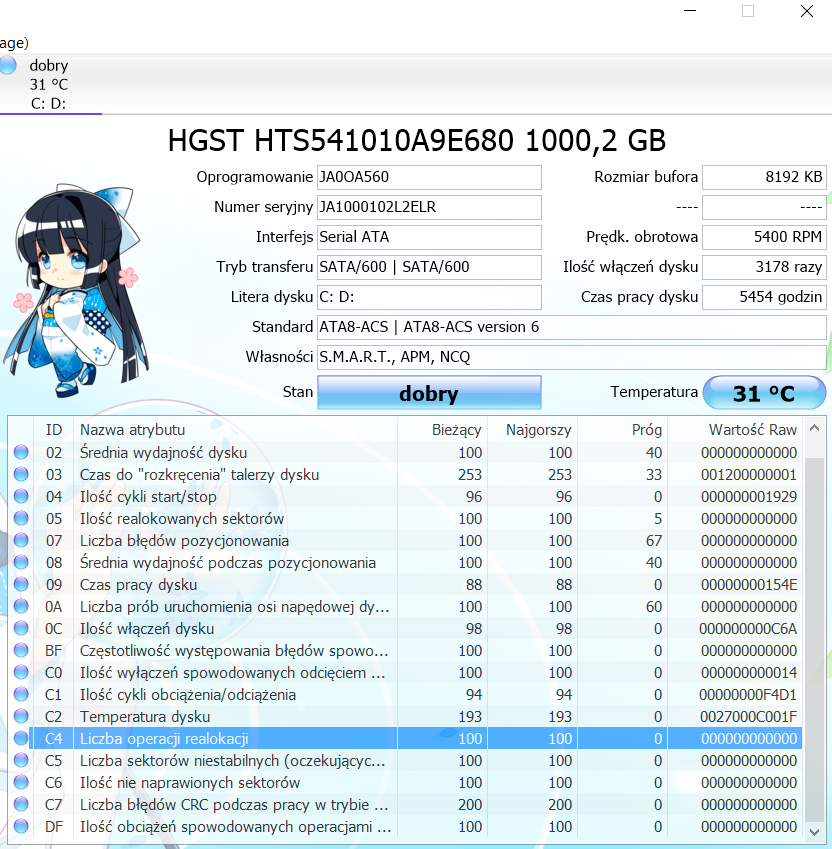Click the status orb for attribute C7
Image resolution: width=832 pixels, height=849 pixels.
[21, 805]
